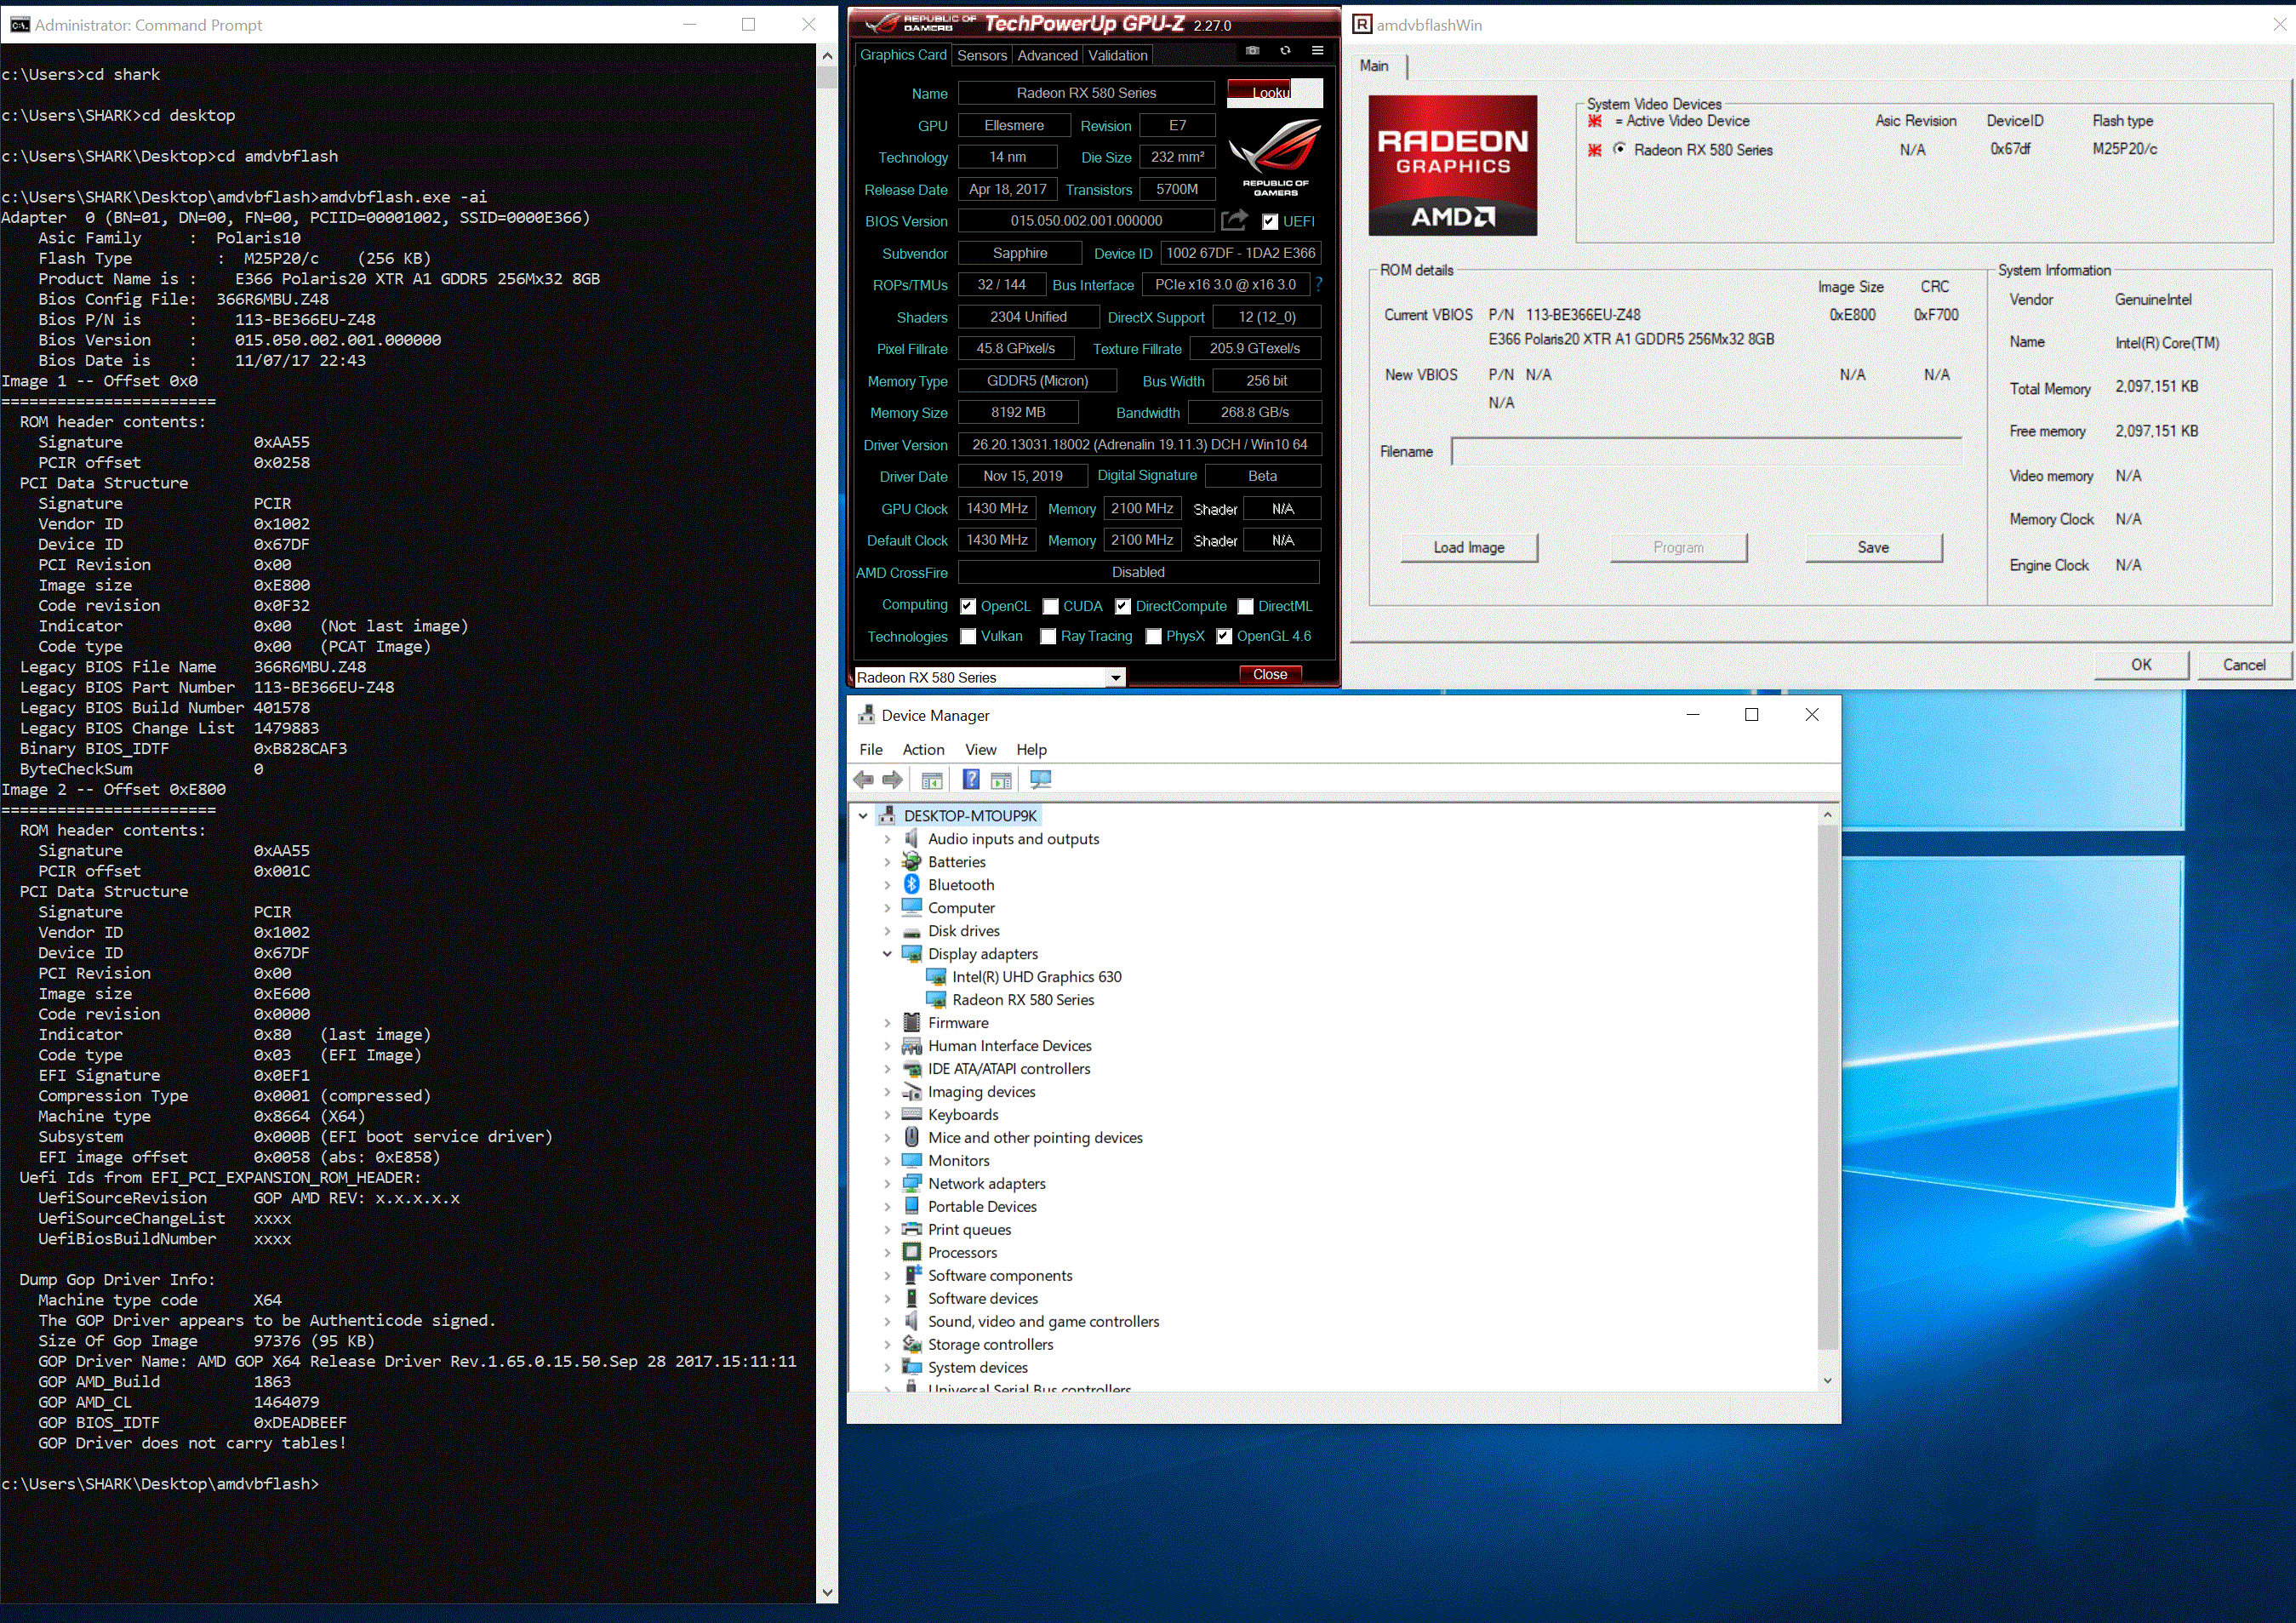2296x1623 pixels.
Task: Click the Keyboards category icon
Action: (911, 1115)
